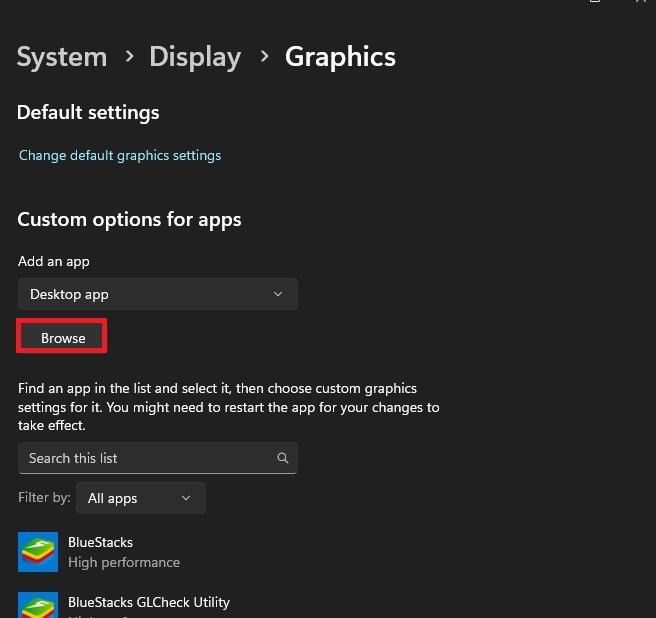Click the Graphics breadcrumb title
Image resolution: width=656 pixels, height=618 pixels.
tap(340, 57)
